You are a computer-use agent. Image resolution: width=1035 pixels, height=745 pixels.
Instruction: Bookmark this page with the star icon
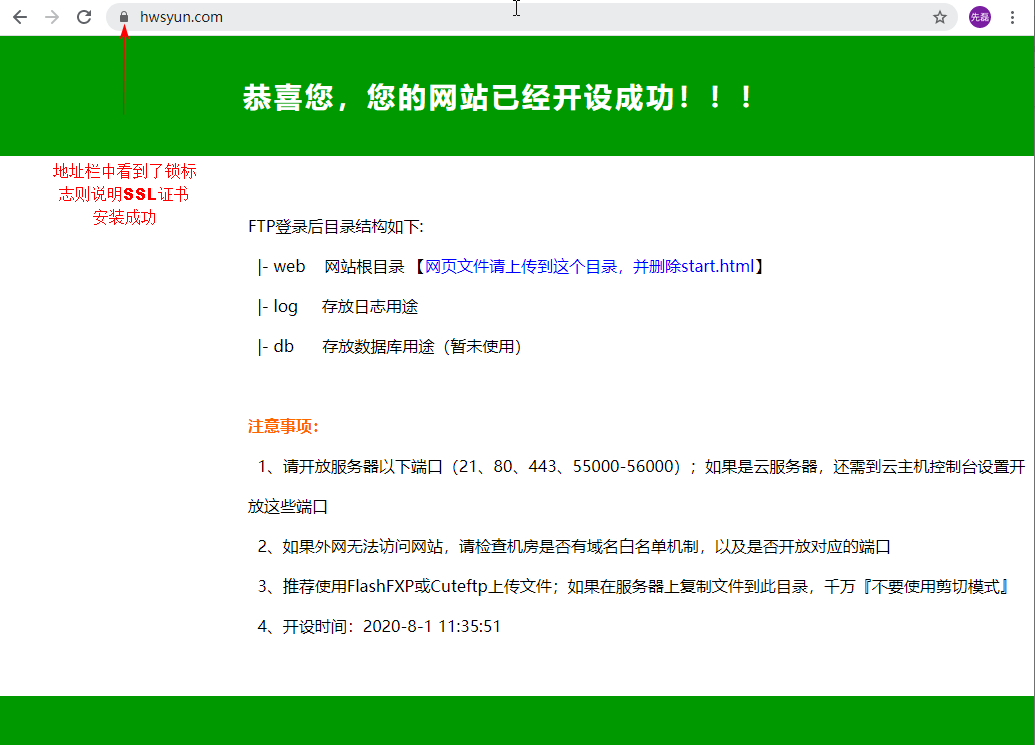pos(940,17)
